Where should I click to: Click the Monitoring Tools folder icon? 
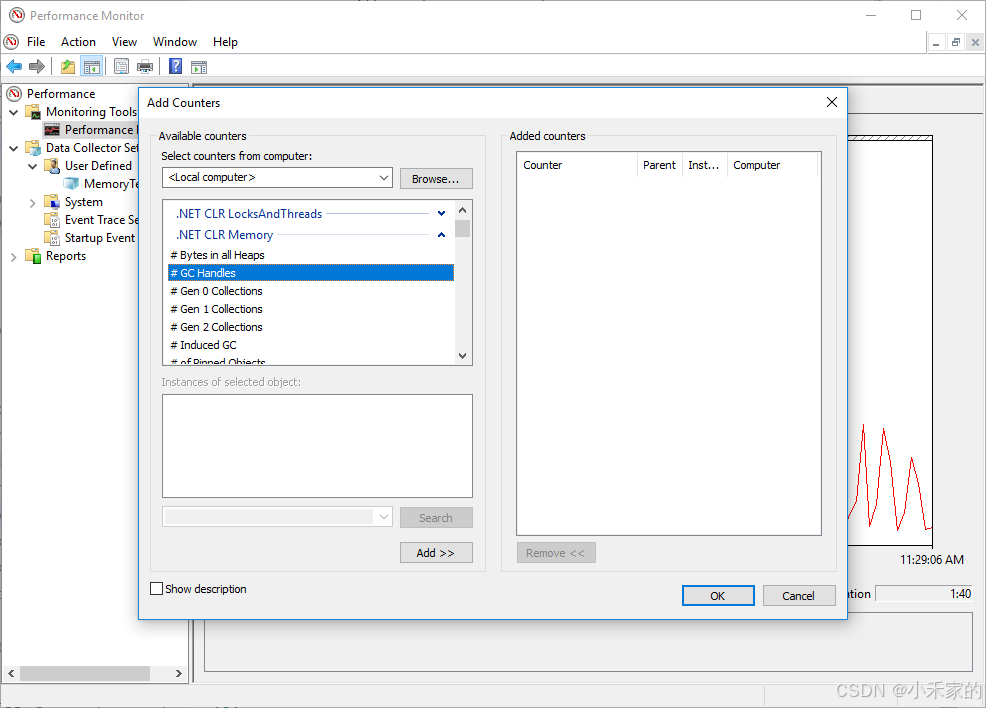coord(33,112)
